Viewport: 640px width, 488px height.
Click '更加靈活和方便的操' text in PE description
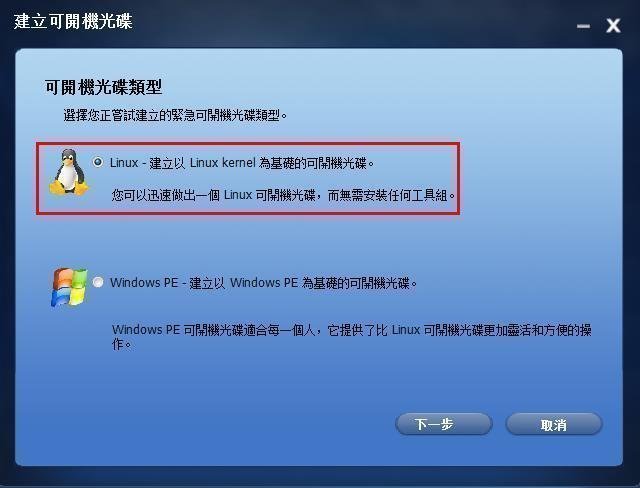pos(538,330)
